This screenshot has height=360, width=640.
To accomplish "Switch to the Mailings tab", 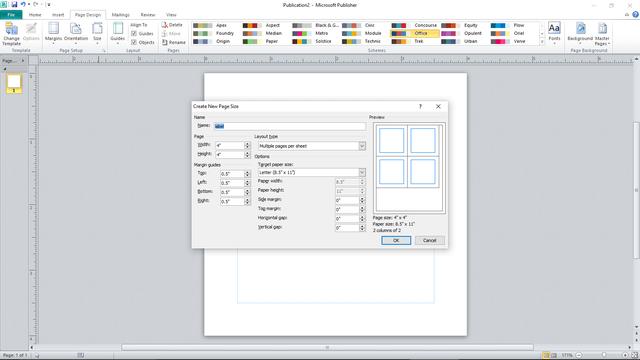I will [120, 15].
